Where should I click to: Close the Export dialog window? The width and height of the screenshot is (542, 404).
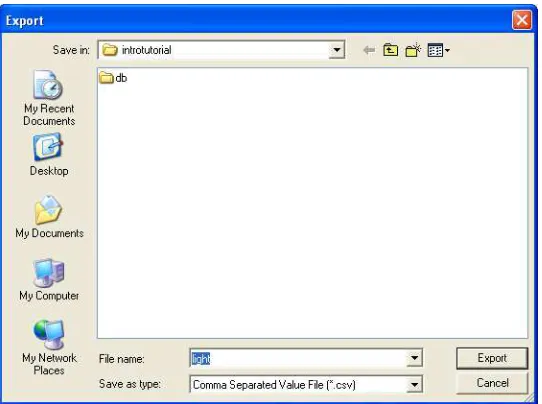pyautogui.click(x=522, y=20)
